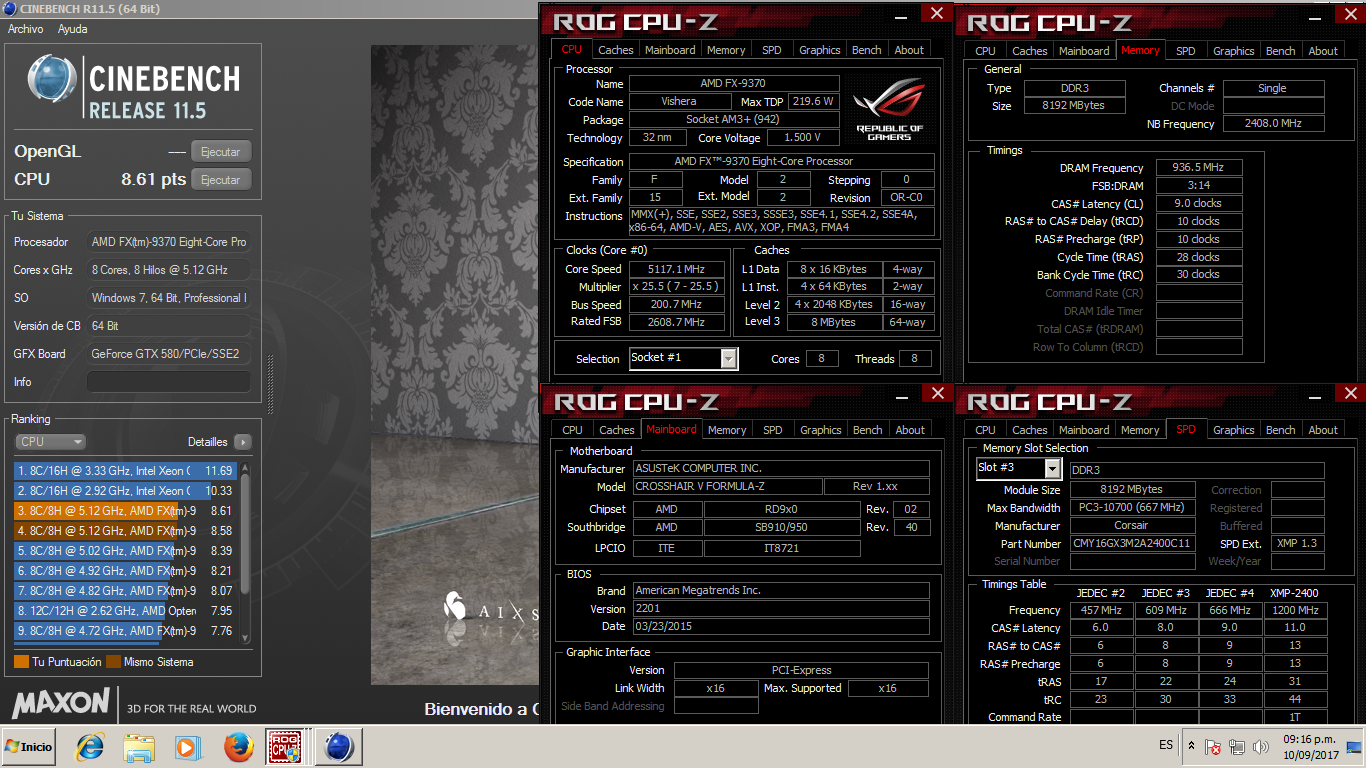Screen dimensions: 1366x768
Task: Click the CROSSHAIR V FORMULA-Z model field
Action: coord(728,487)
